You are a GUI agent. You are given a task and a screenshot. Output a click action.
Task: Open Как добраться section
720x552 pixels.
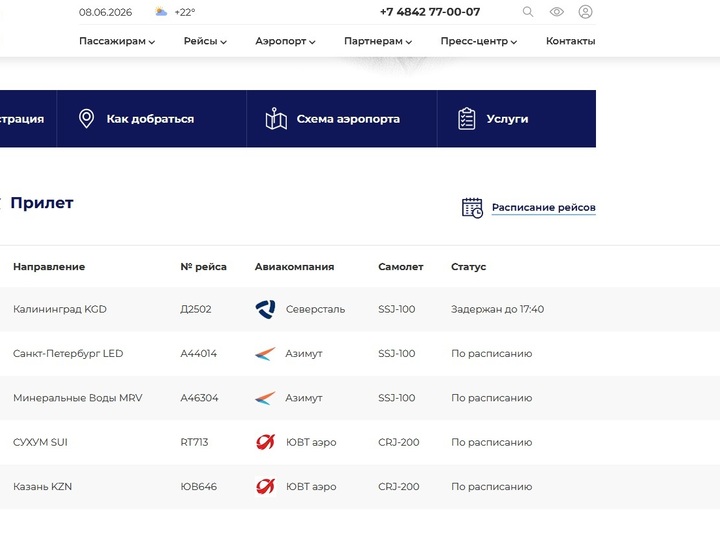(152, 119)
